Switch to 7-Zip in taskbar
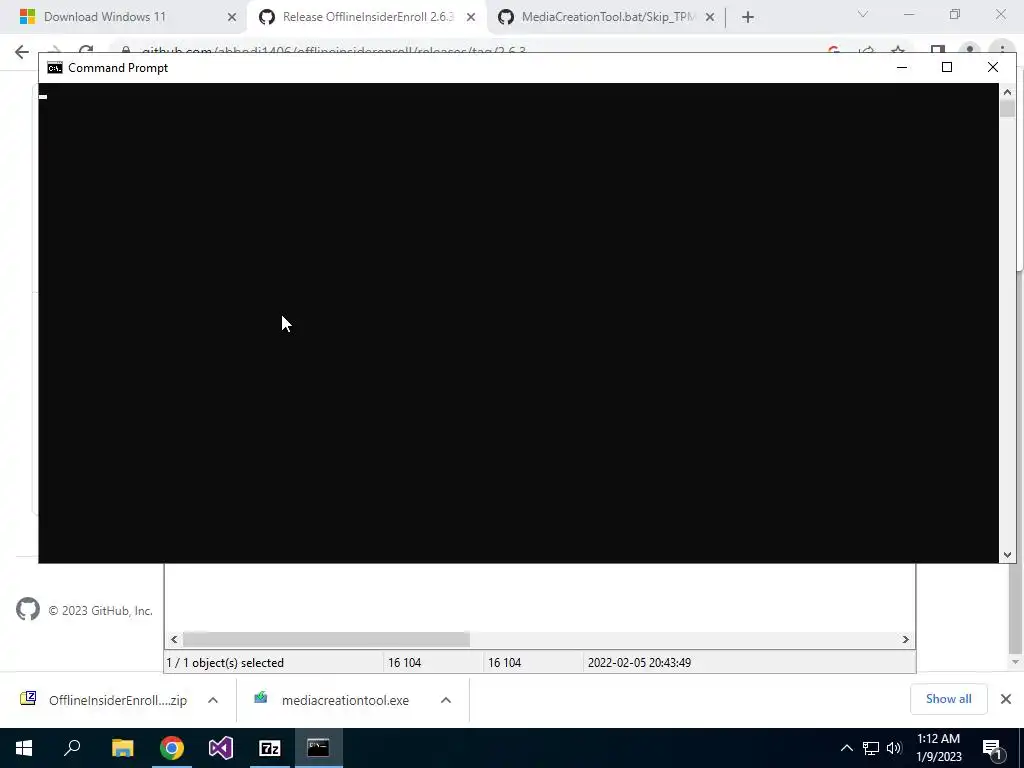 [x=270, y=748]
